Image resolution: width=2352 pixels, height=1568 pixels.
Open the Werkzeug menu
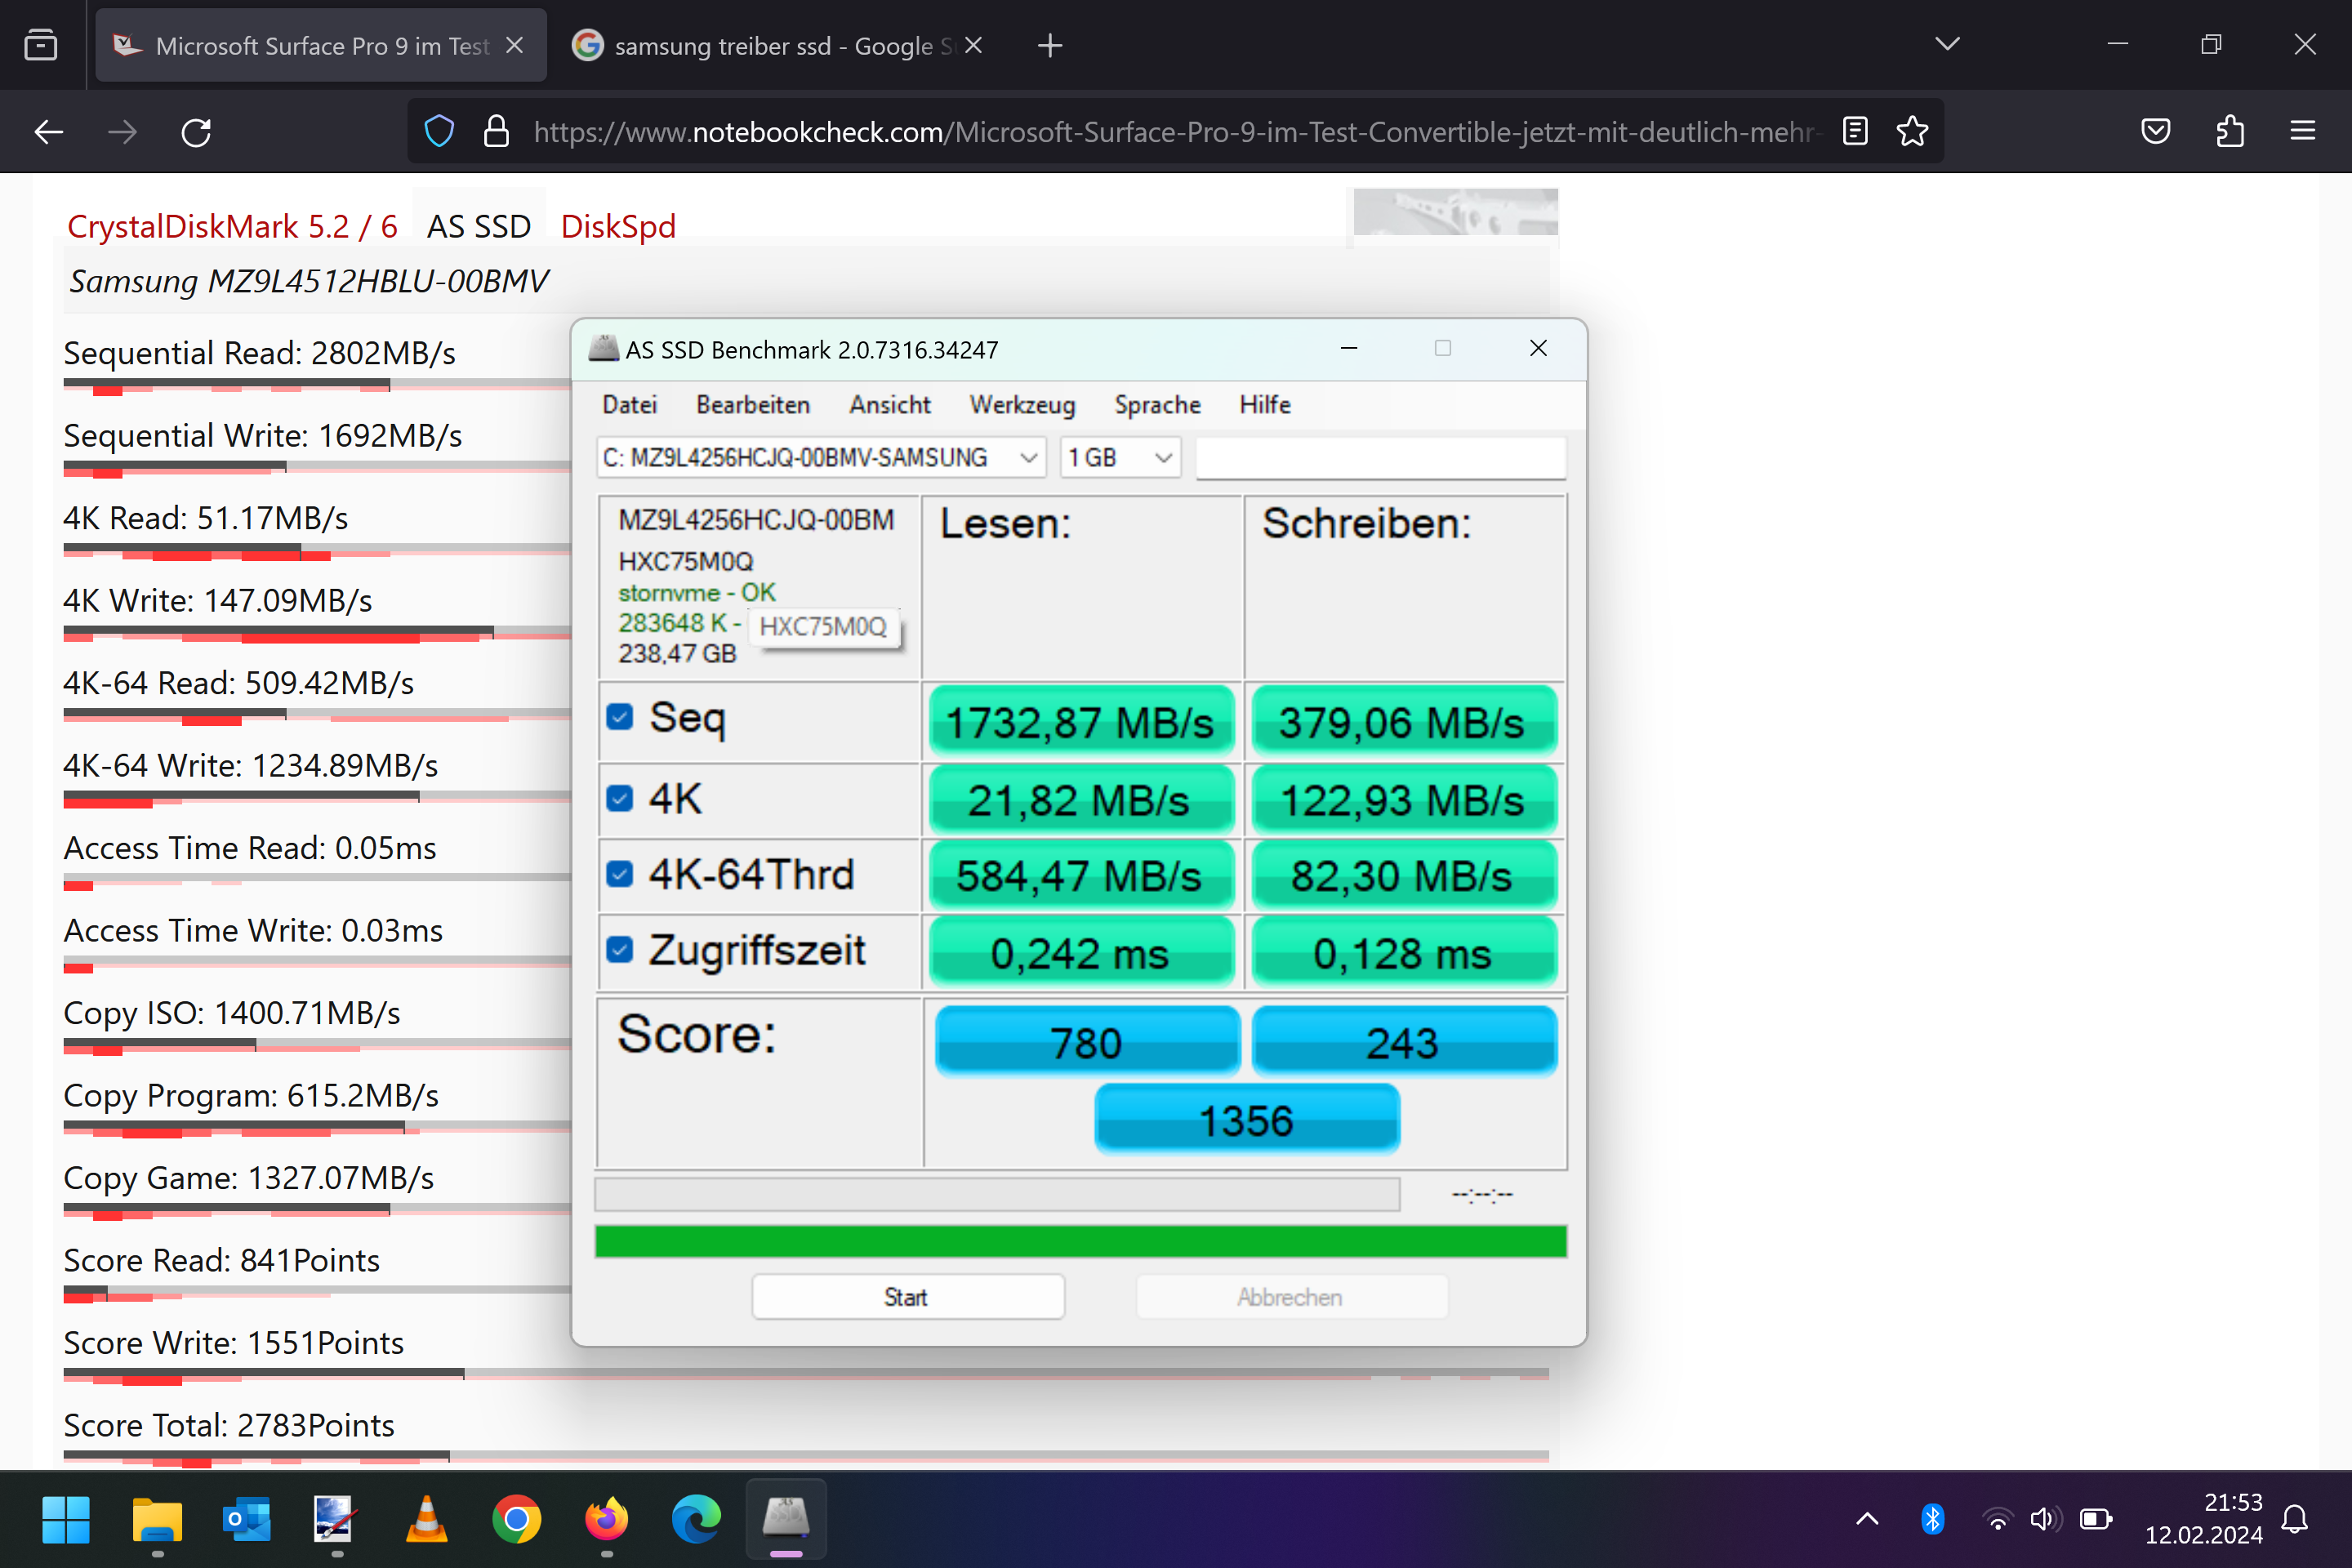pyautogui.click(x=1021, y=405)
